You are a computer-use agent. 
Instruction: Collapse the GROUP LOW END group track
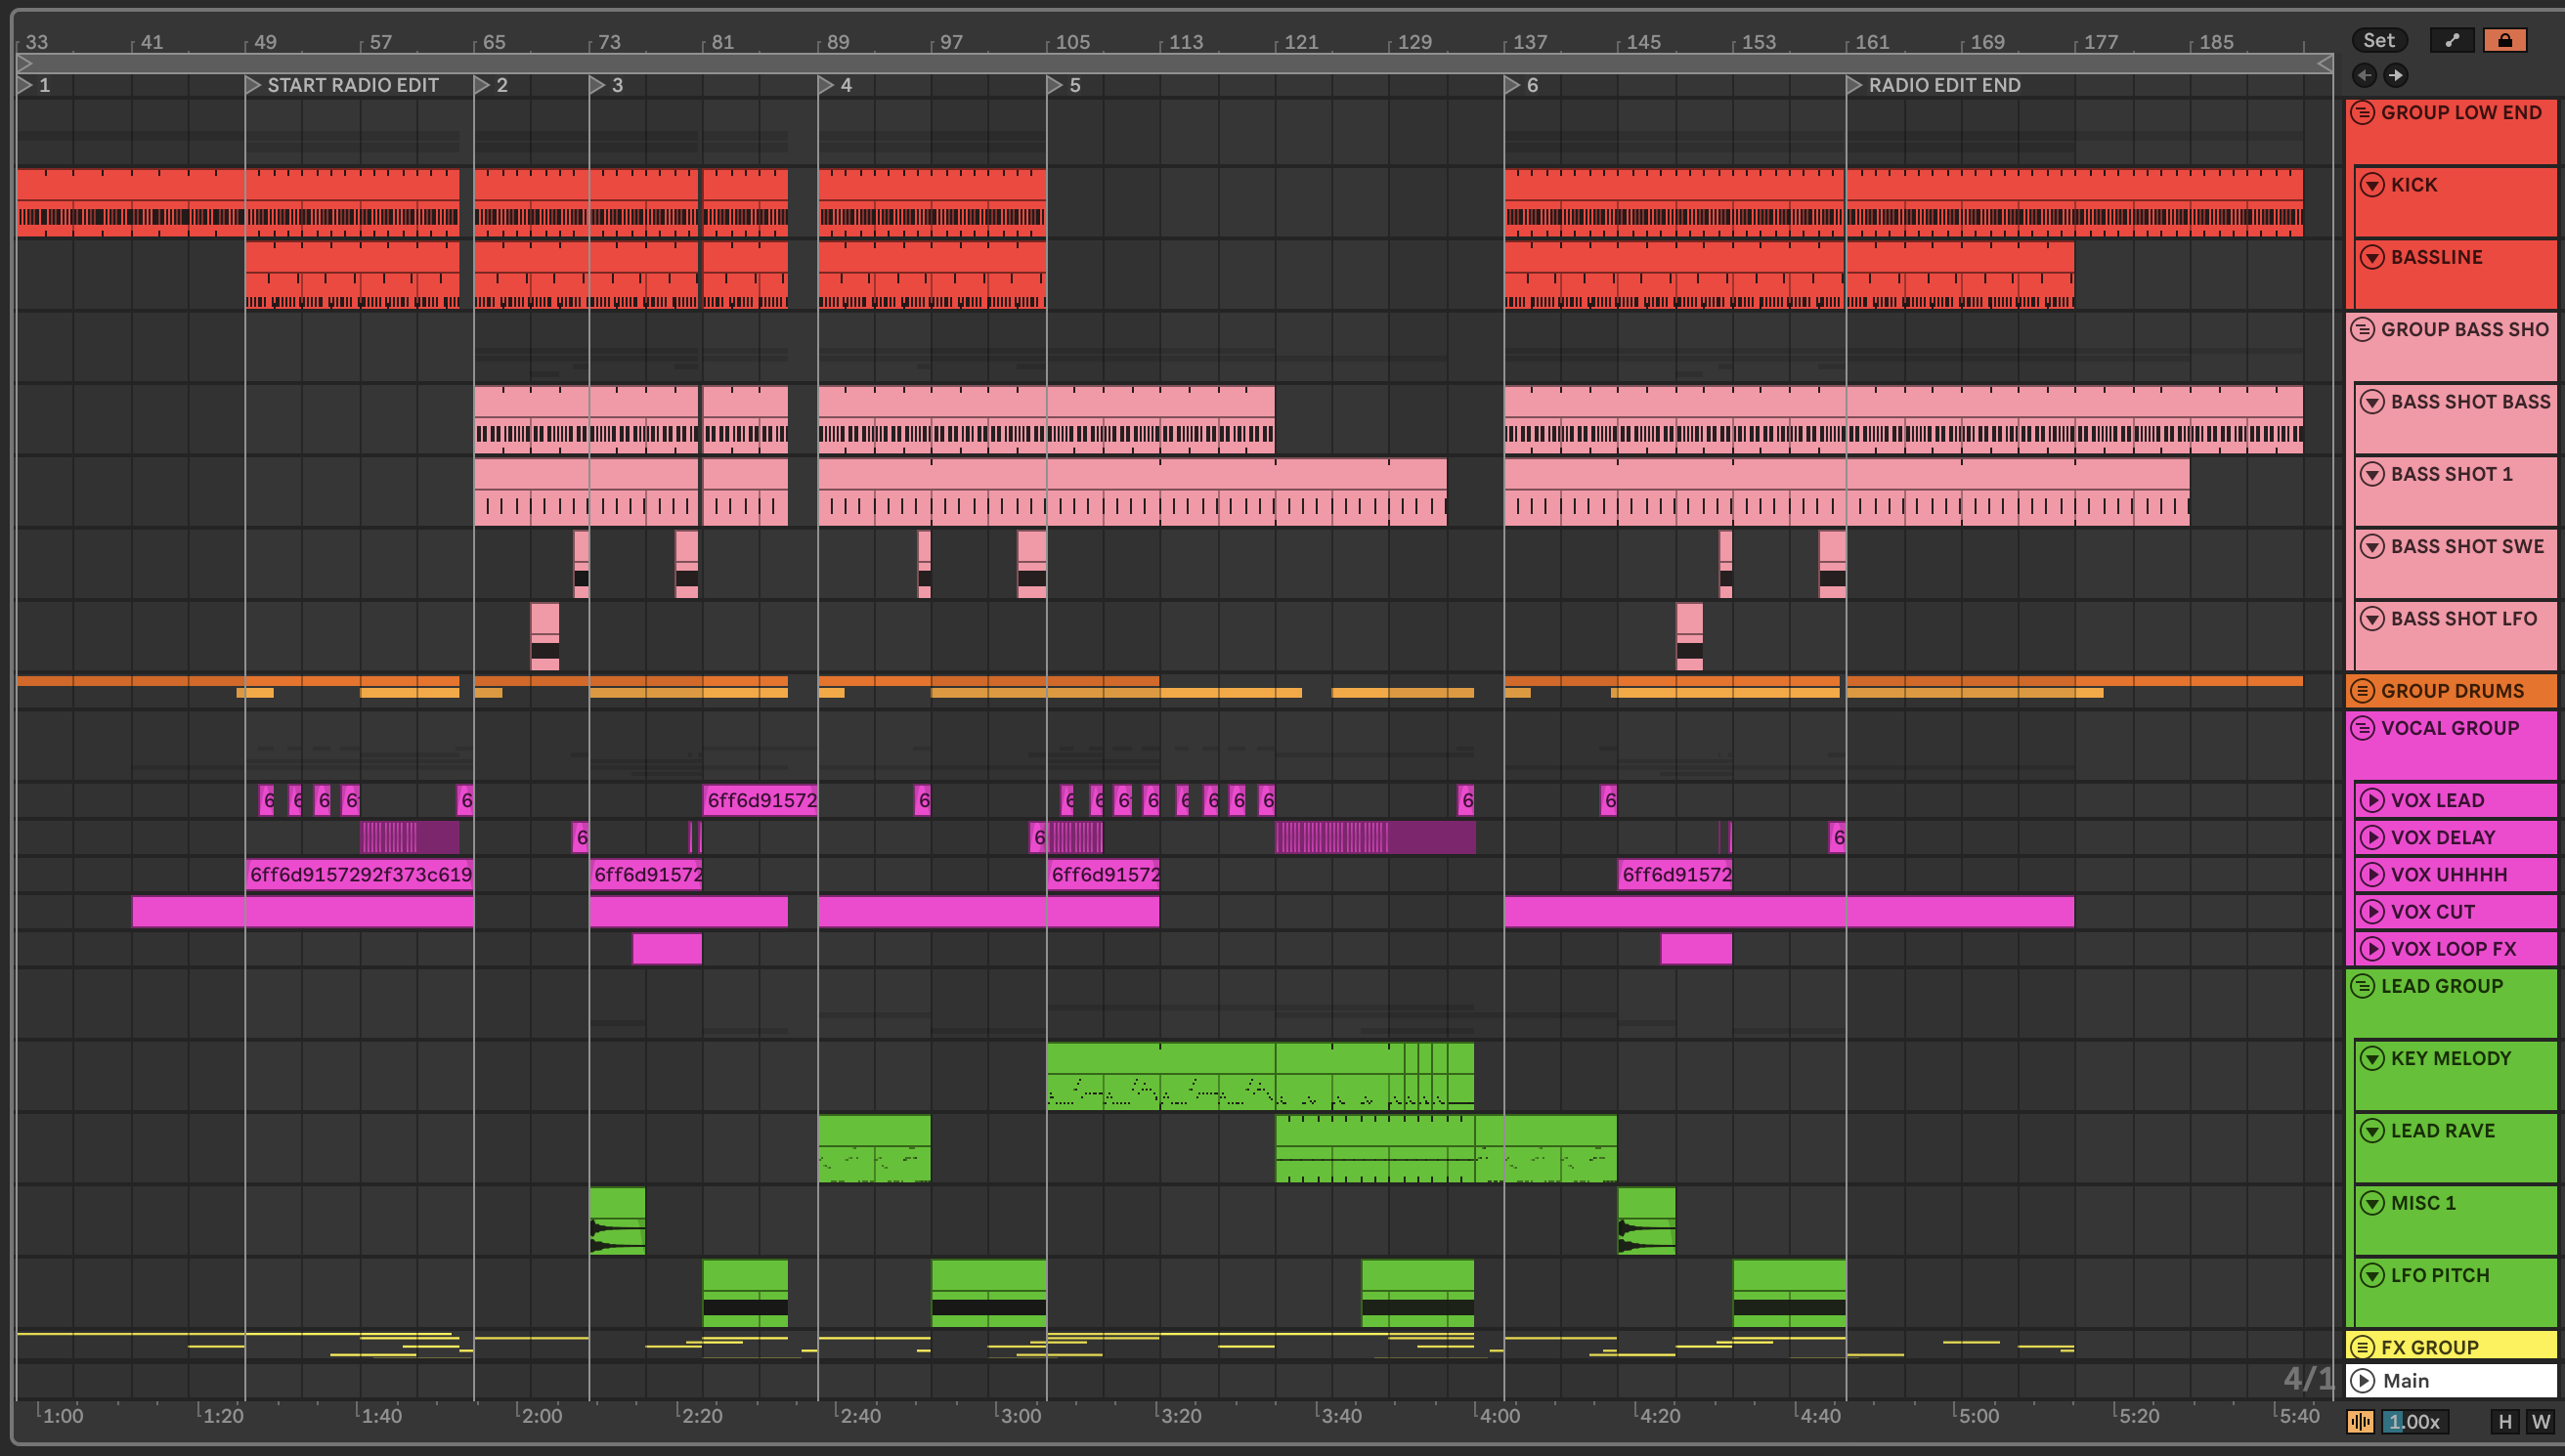tap(2363, 113)
